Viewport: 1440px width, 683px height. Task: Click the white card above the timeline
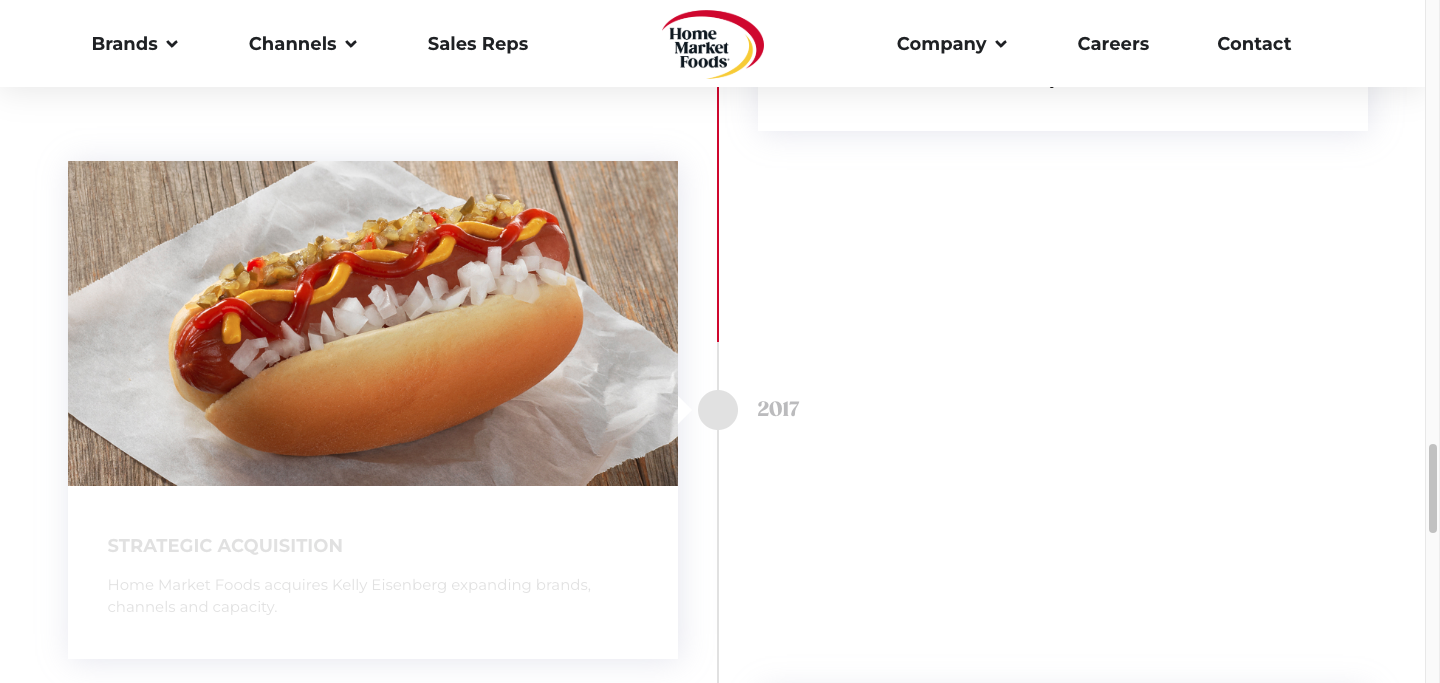click(1063, 108)
